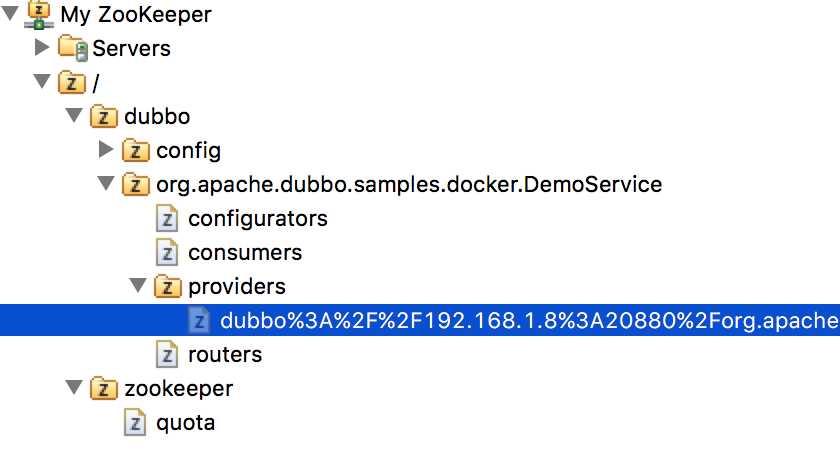
Task: Collapse the zookeeper node arrow
Action: coord(74,388)
